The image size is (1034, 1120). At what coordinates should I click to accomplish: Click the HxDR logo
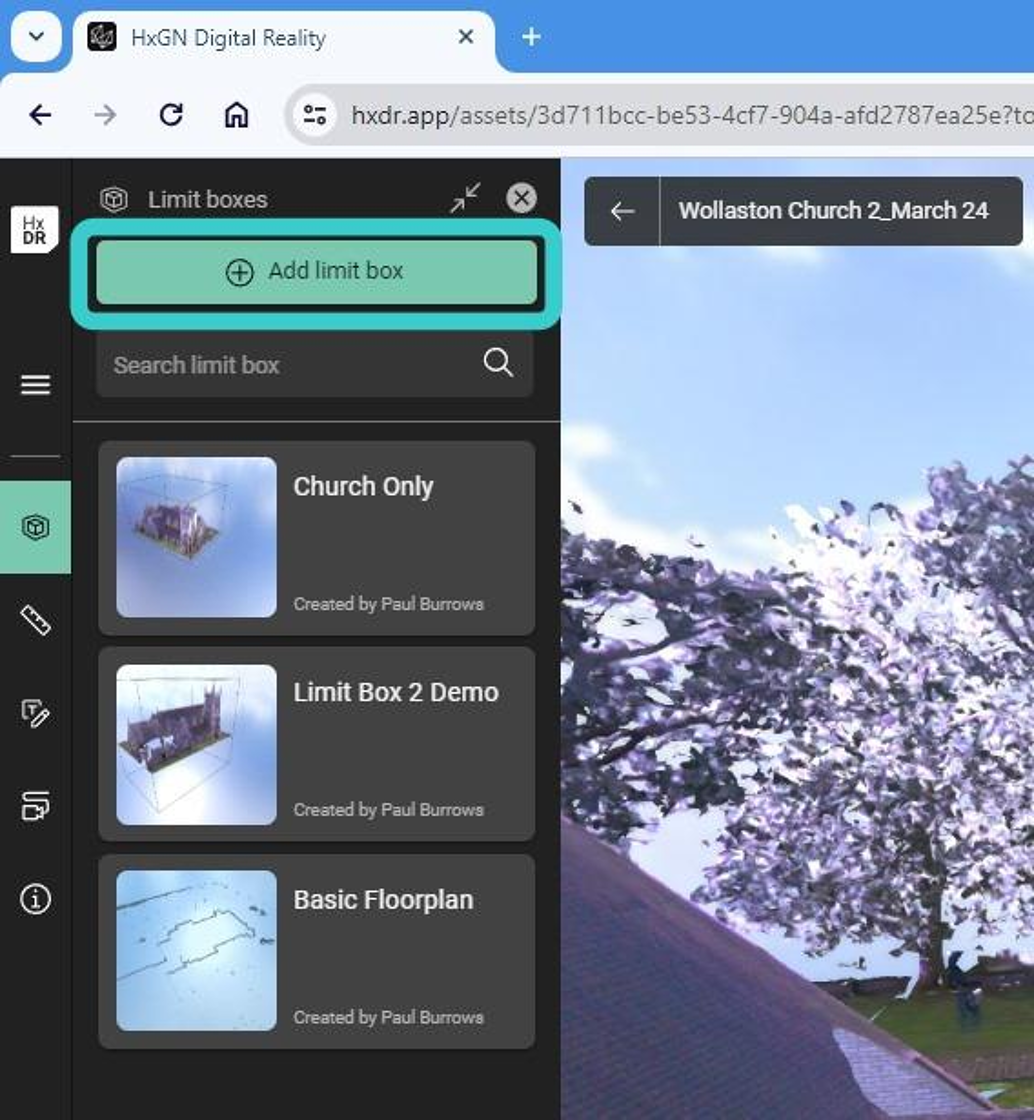tap(34, 229)
